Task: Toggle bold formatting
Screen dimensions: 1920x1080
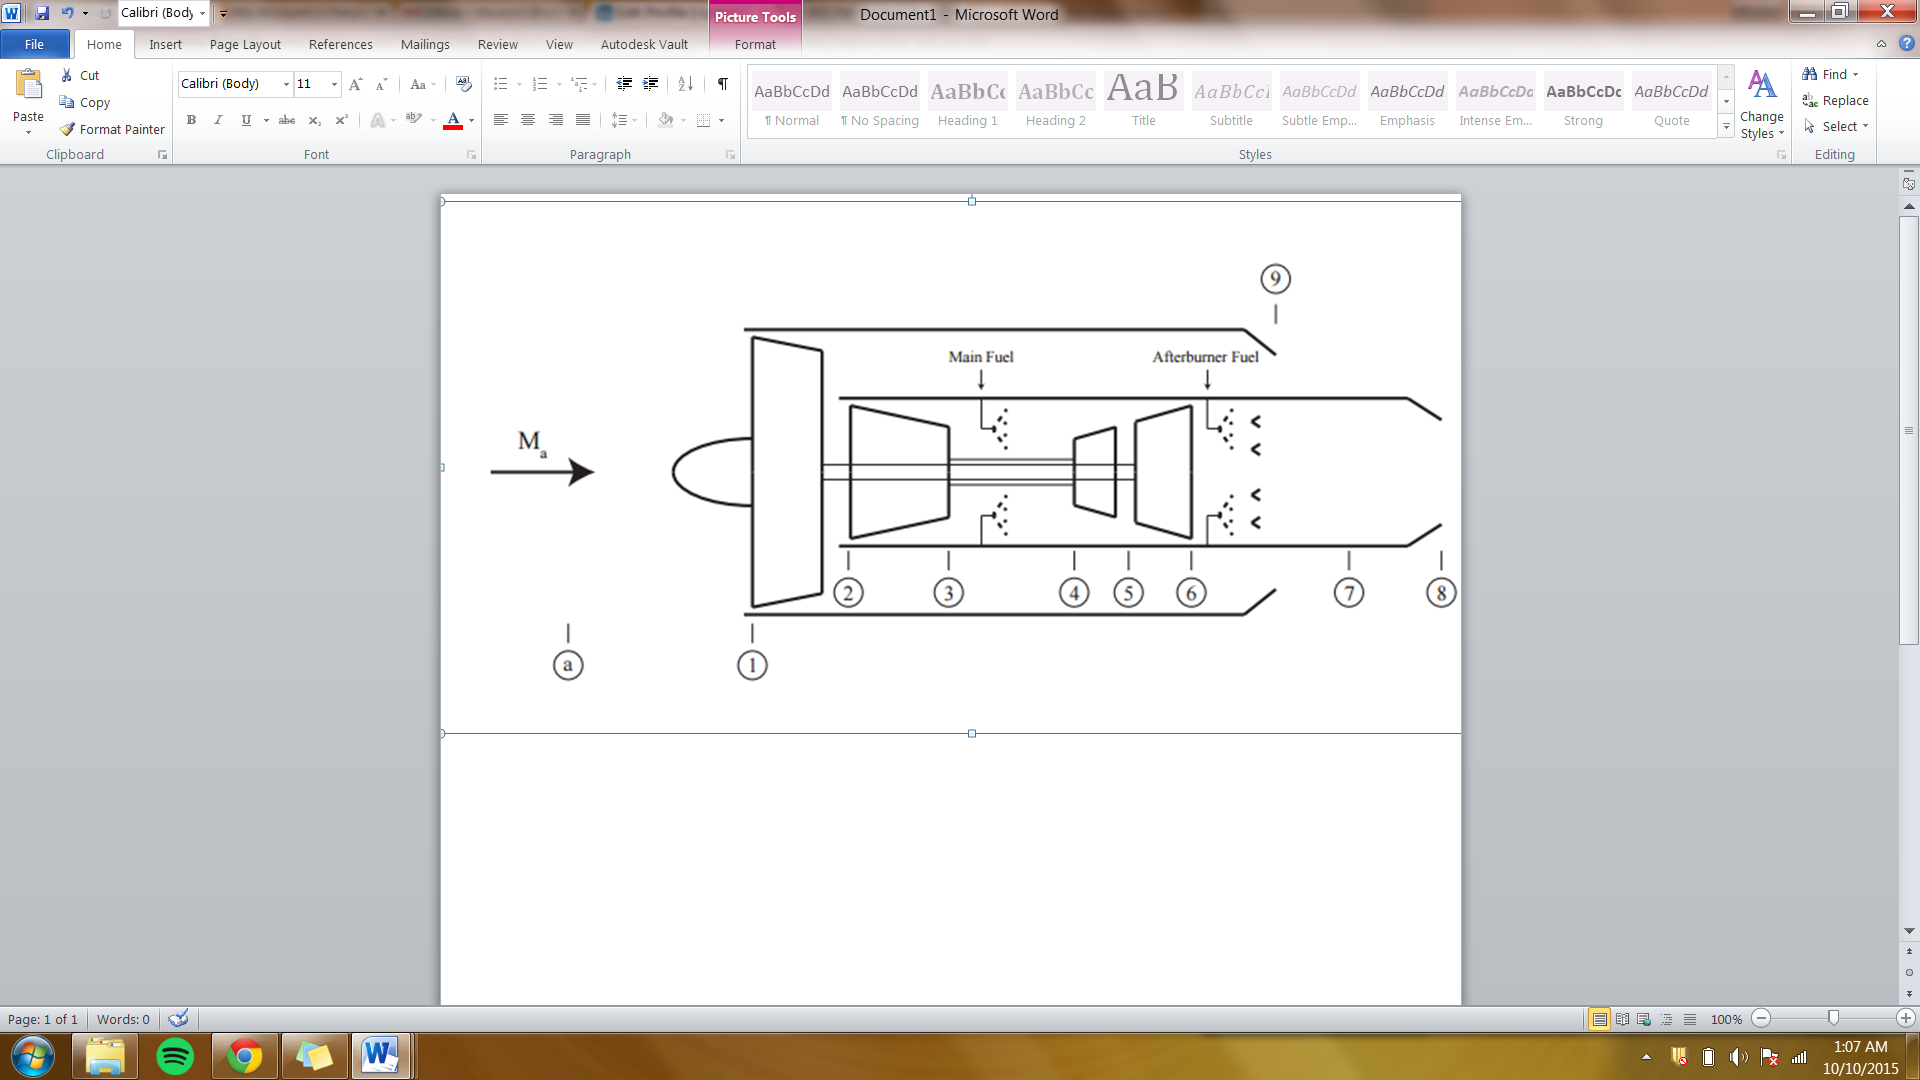Action: pos(191,120)
